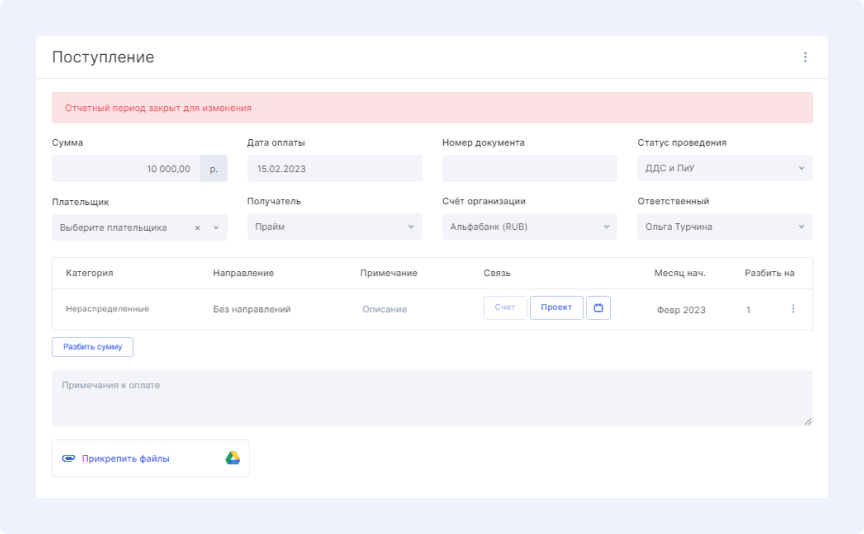Click the Дата оплаты field

[334, 169]
